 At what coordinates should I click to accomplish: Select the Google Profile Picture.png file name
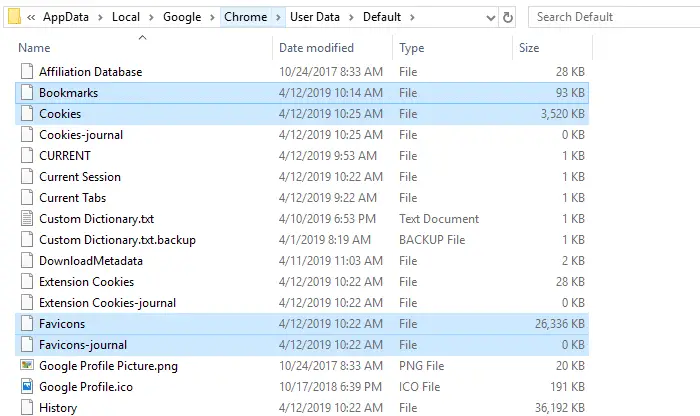(x=108, y=366)
